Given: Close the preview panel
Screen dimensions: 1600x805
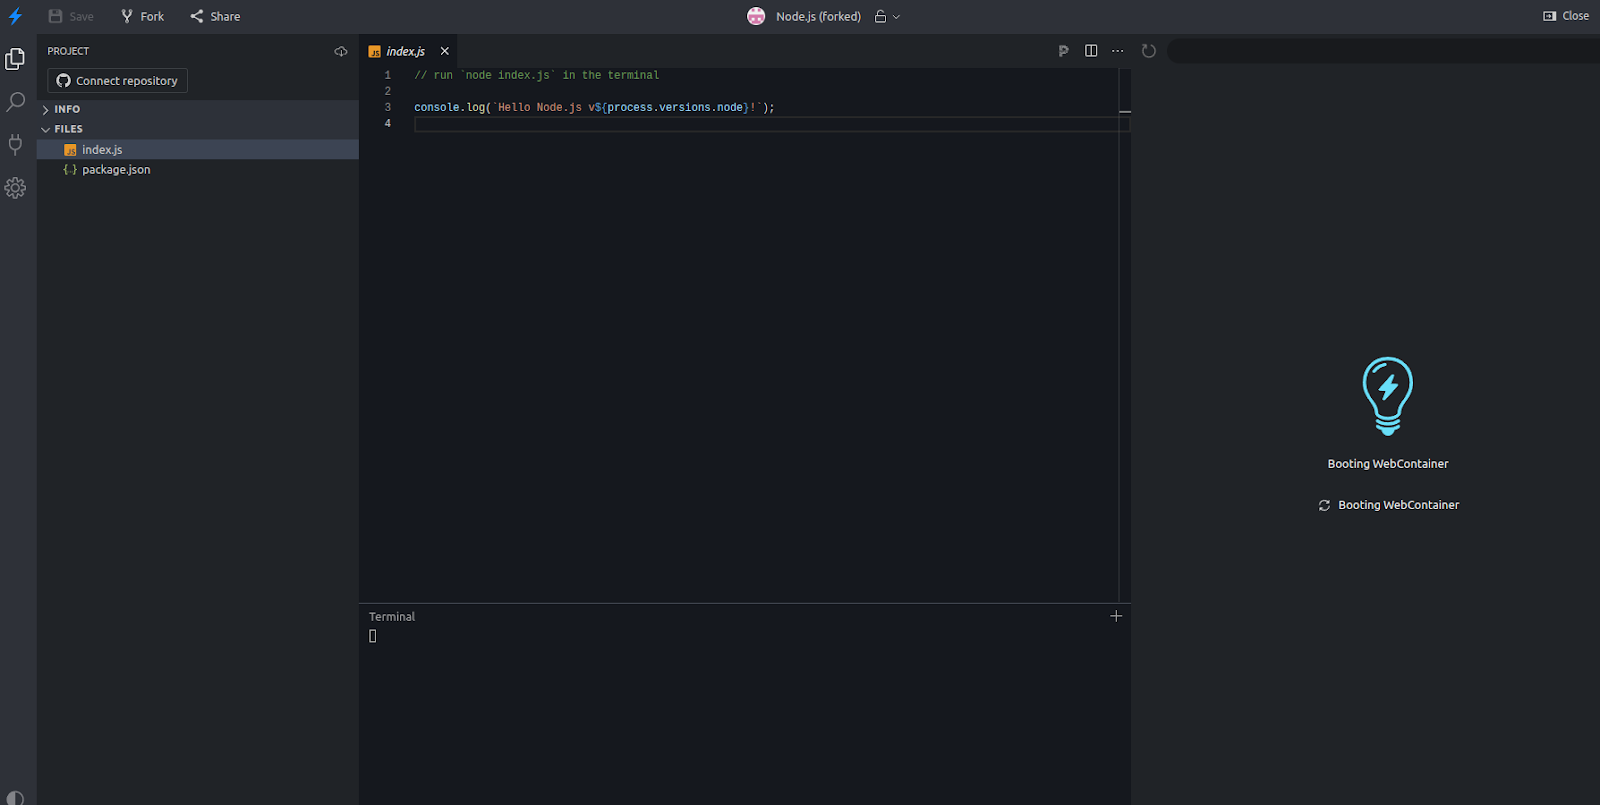Looking at the screenshot, I should 1566,16.
